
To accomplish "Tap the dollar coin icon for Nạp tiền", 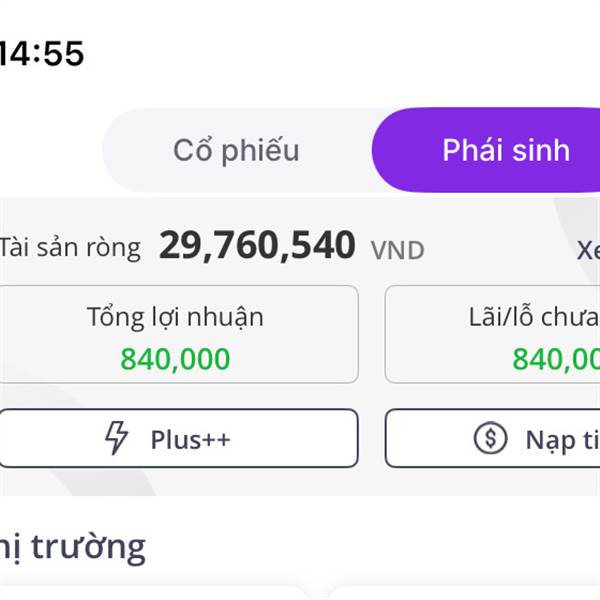I will (490, 438).
